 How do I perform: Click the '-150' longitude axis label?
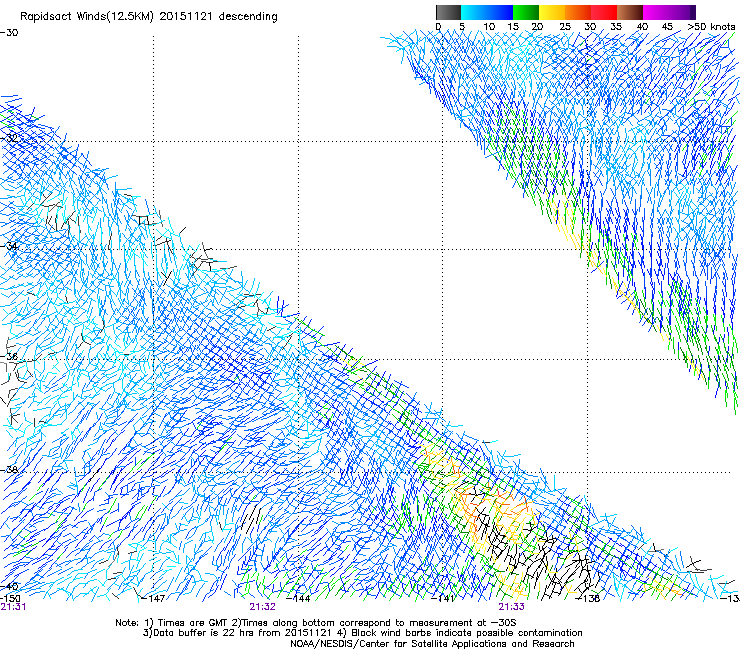[10, 598]
